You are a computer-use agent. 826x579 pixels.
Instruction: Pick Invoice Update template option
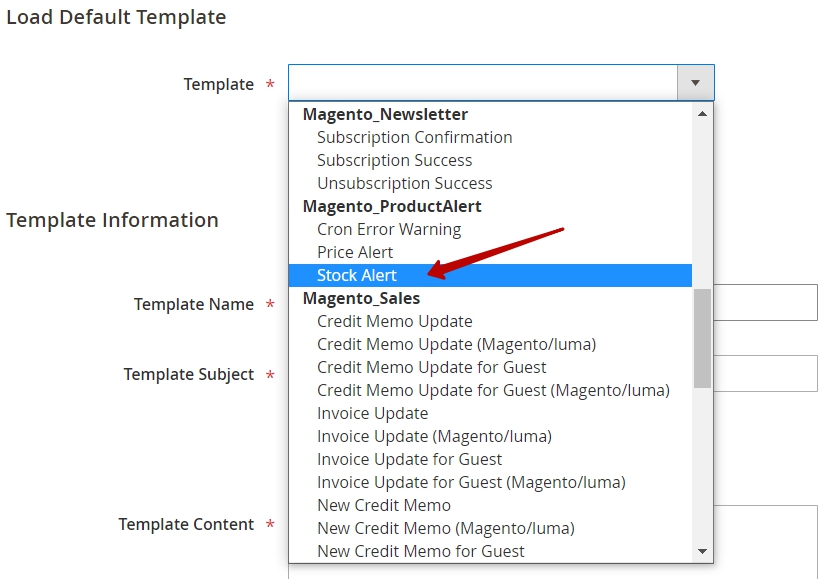coord(490,414)
